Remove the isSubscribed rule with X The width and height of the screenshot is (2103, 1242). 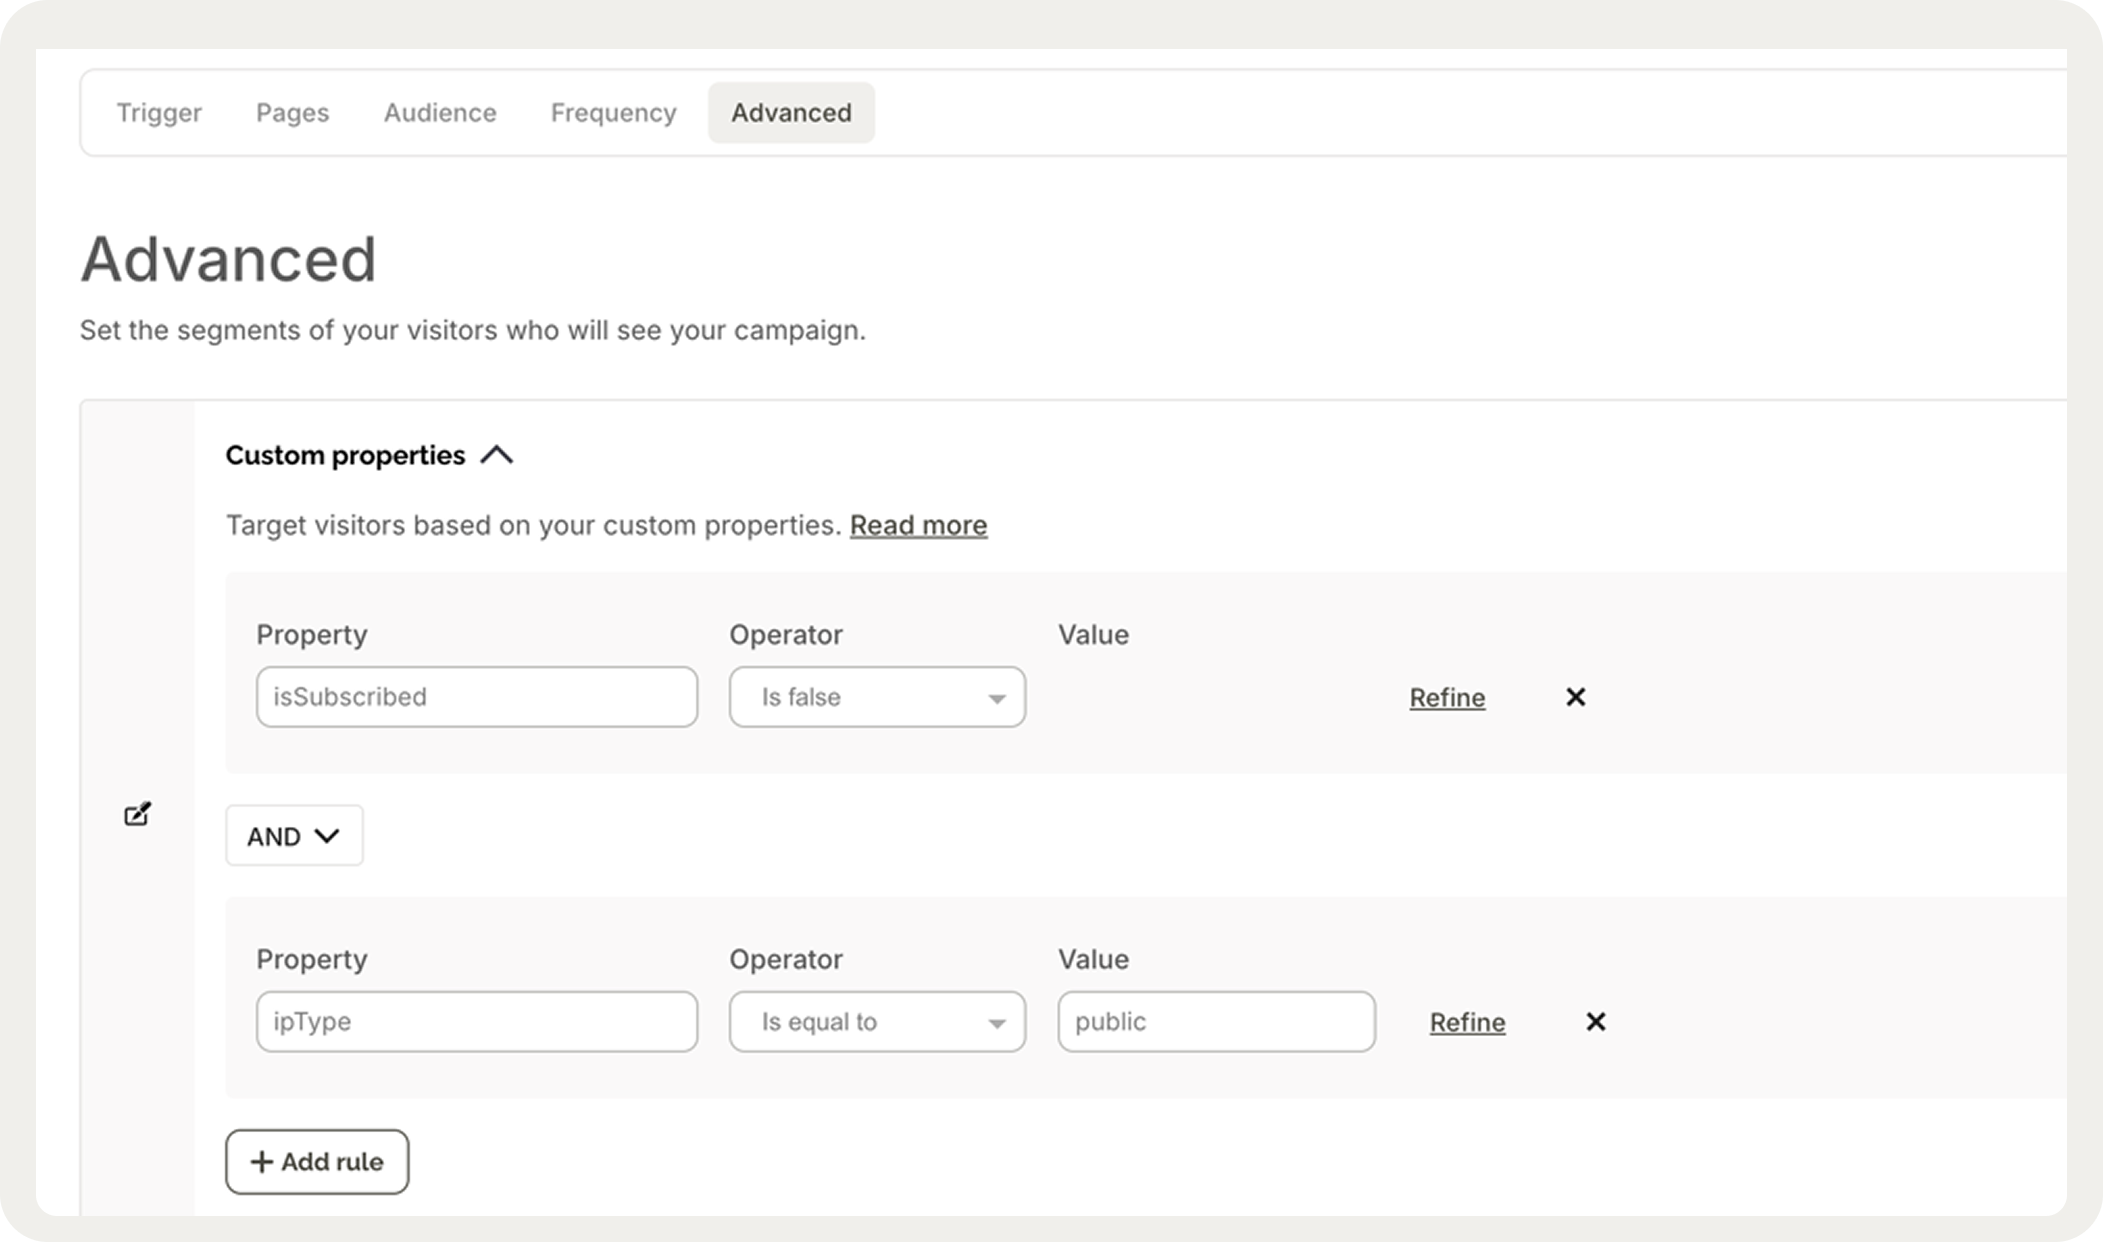(1575, 697)
